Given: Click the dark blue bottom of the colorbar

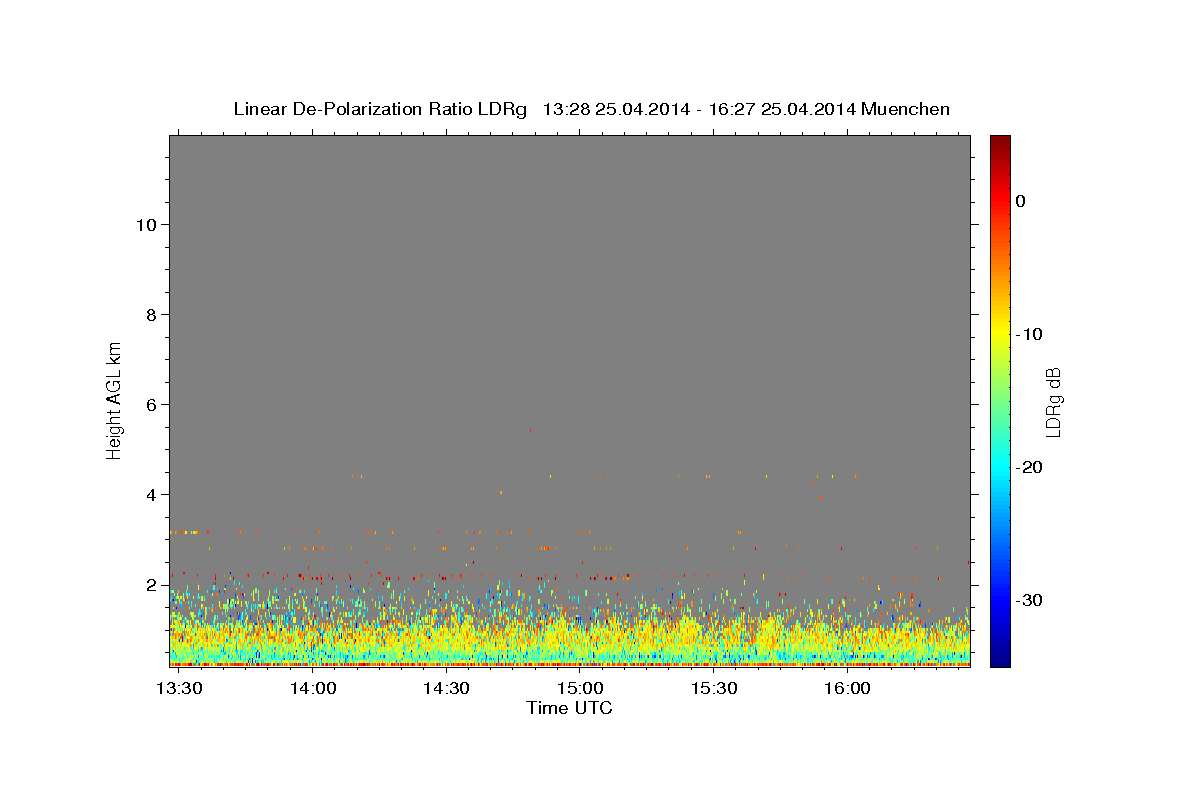Looking at the screenshot, I should pyautogui.click(x=1000, y=658).
